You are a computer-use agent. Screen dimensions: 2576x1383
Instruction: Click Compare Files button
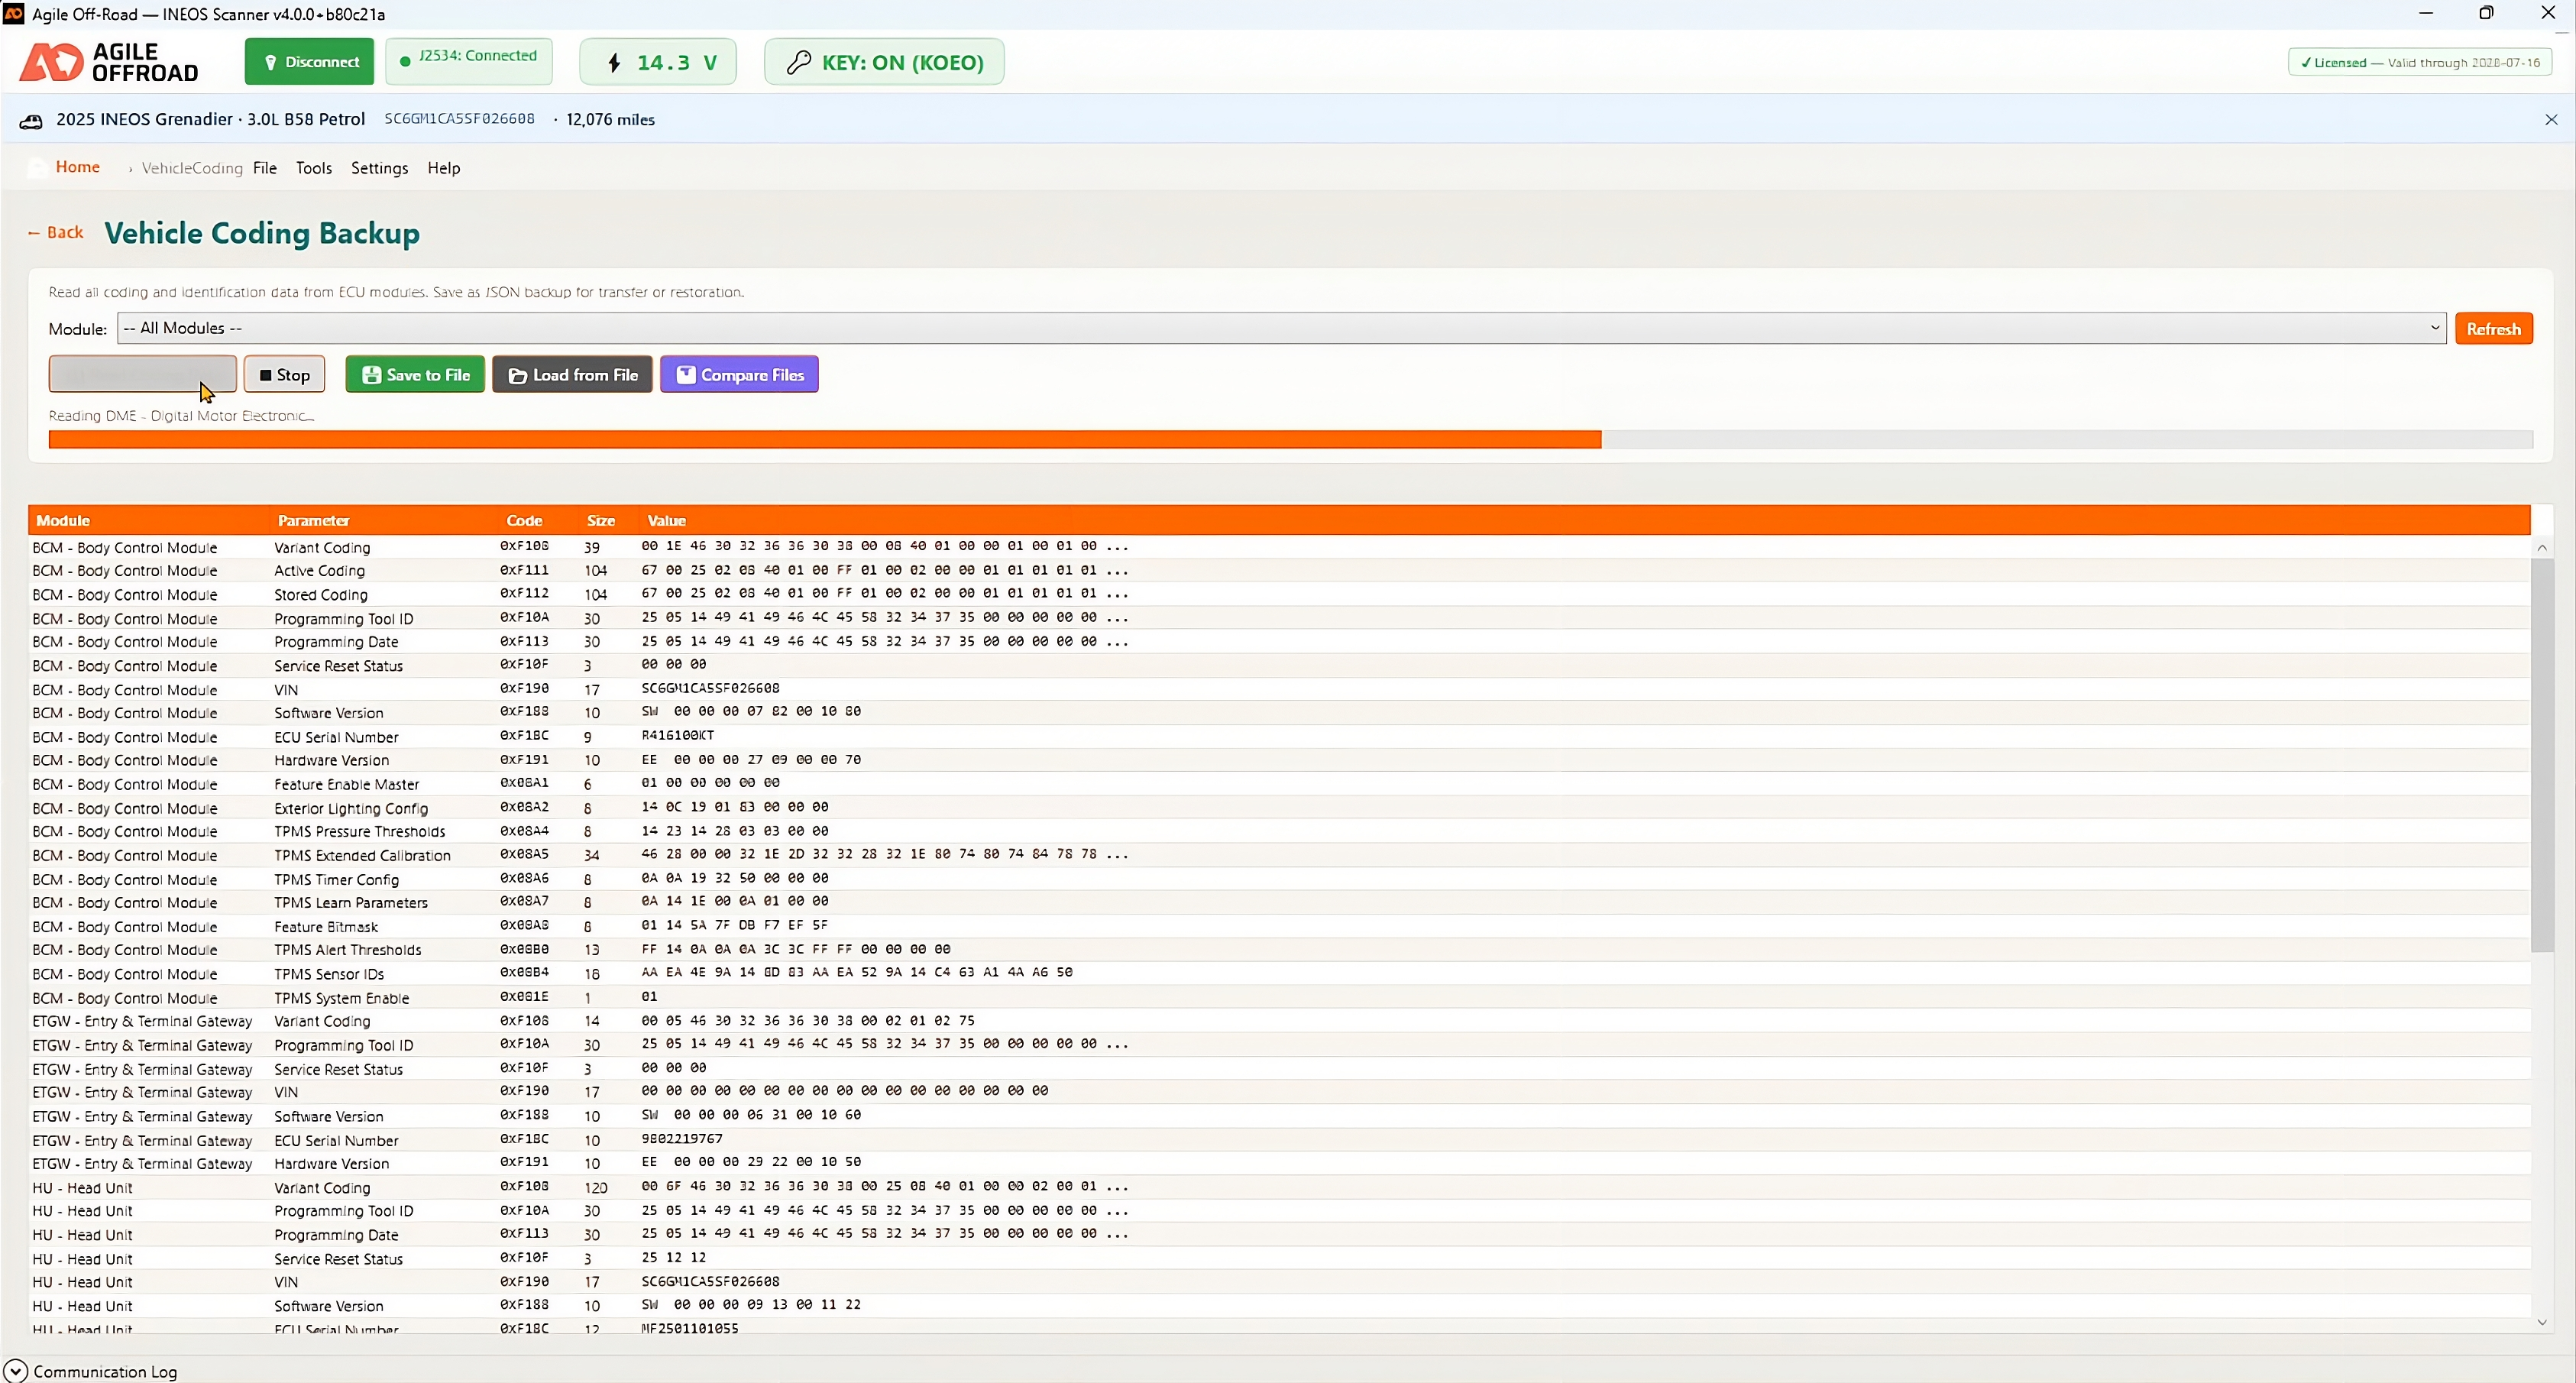tap(740, 375)
